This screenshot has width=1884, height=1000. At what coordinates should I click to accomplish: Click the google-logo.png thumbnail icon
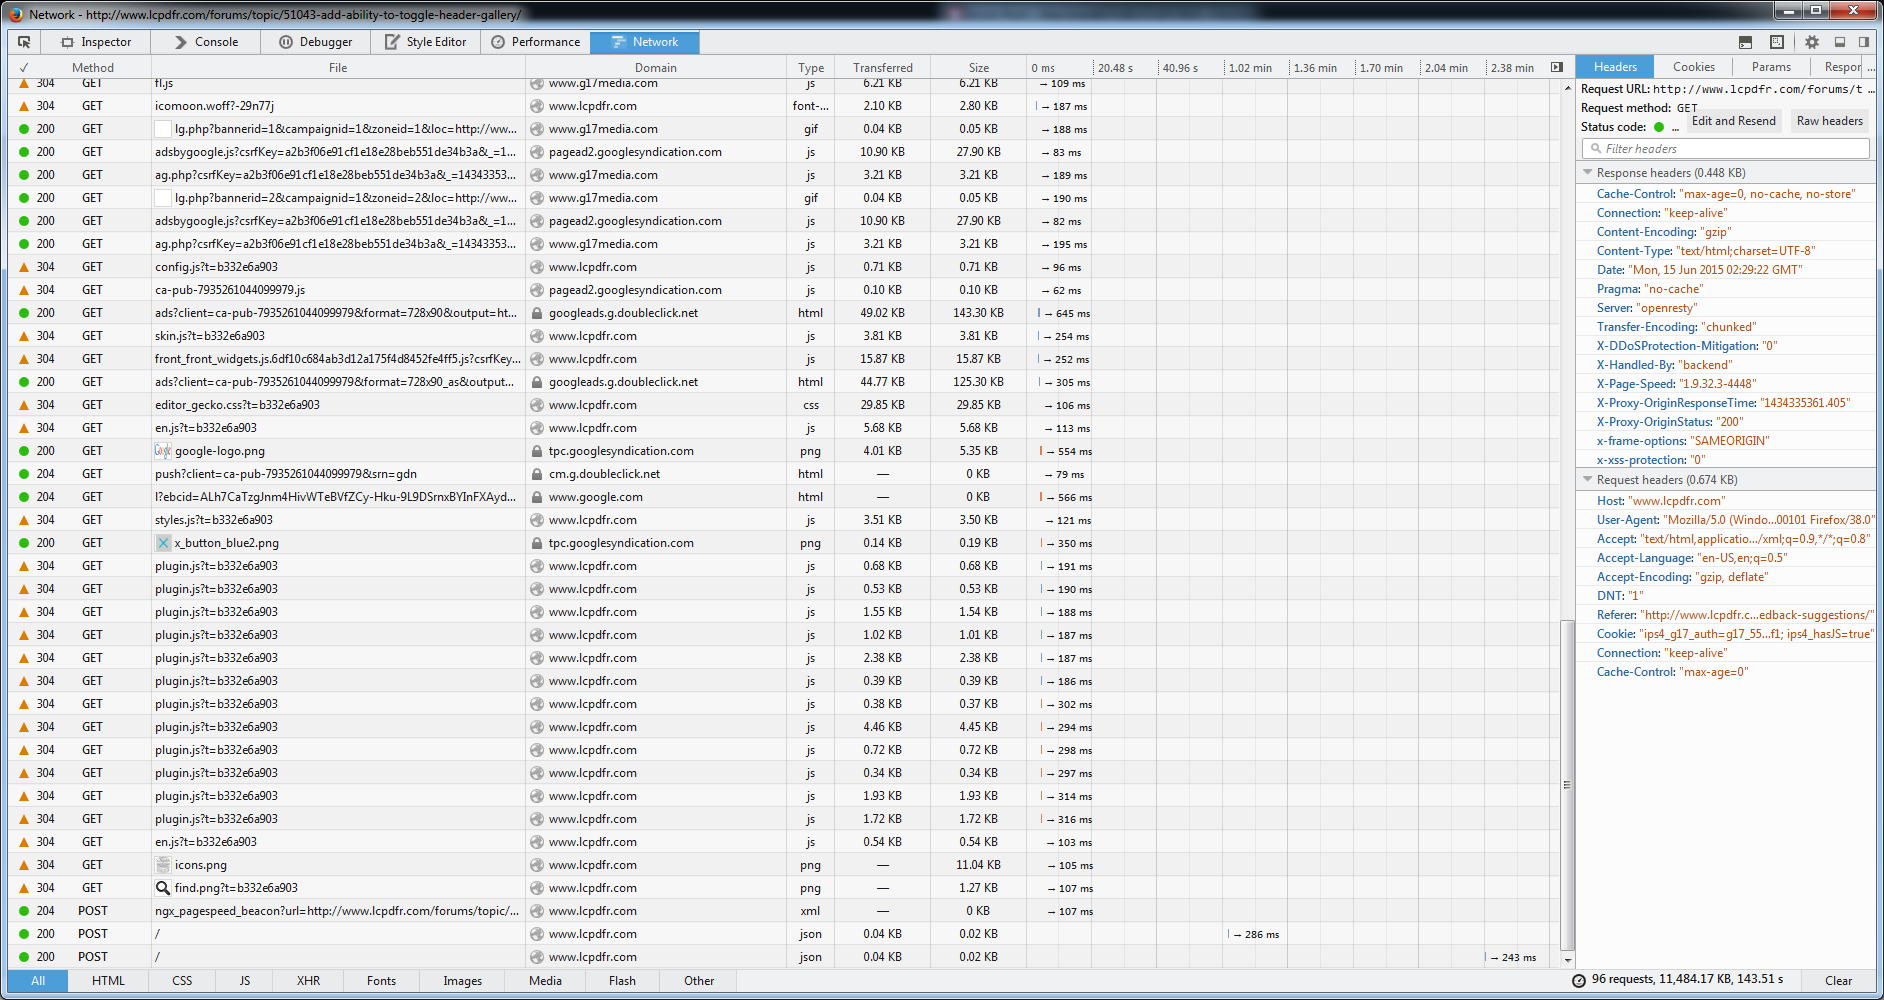coord(163,451)
